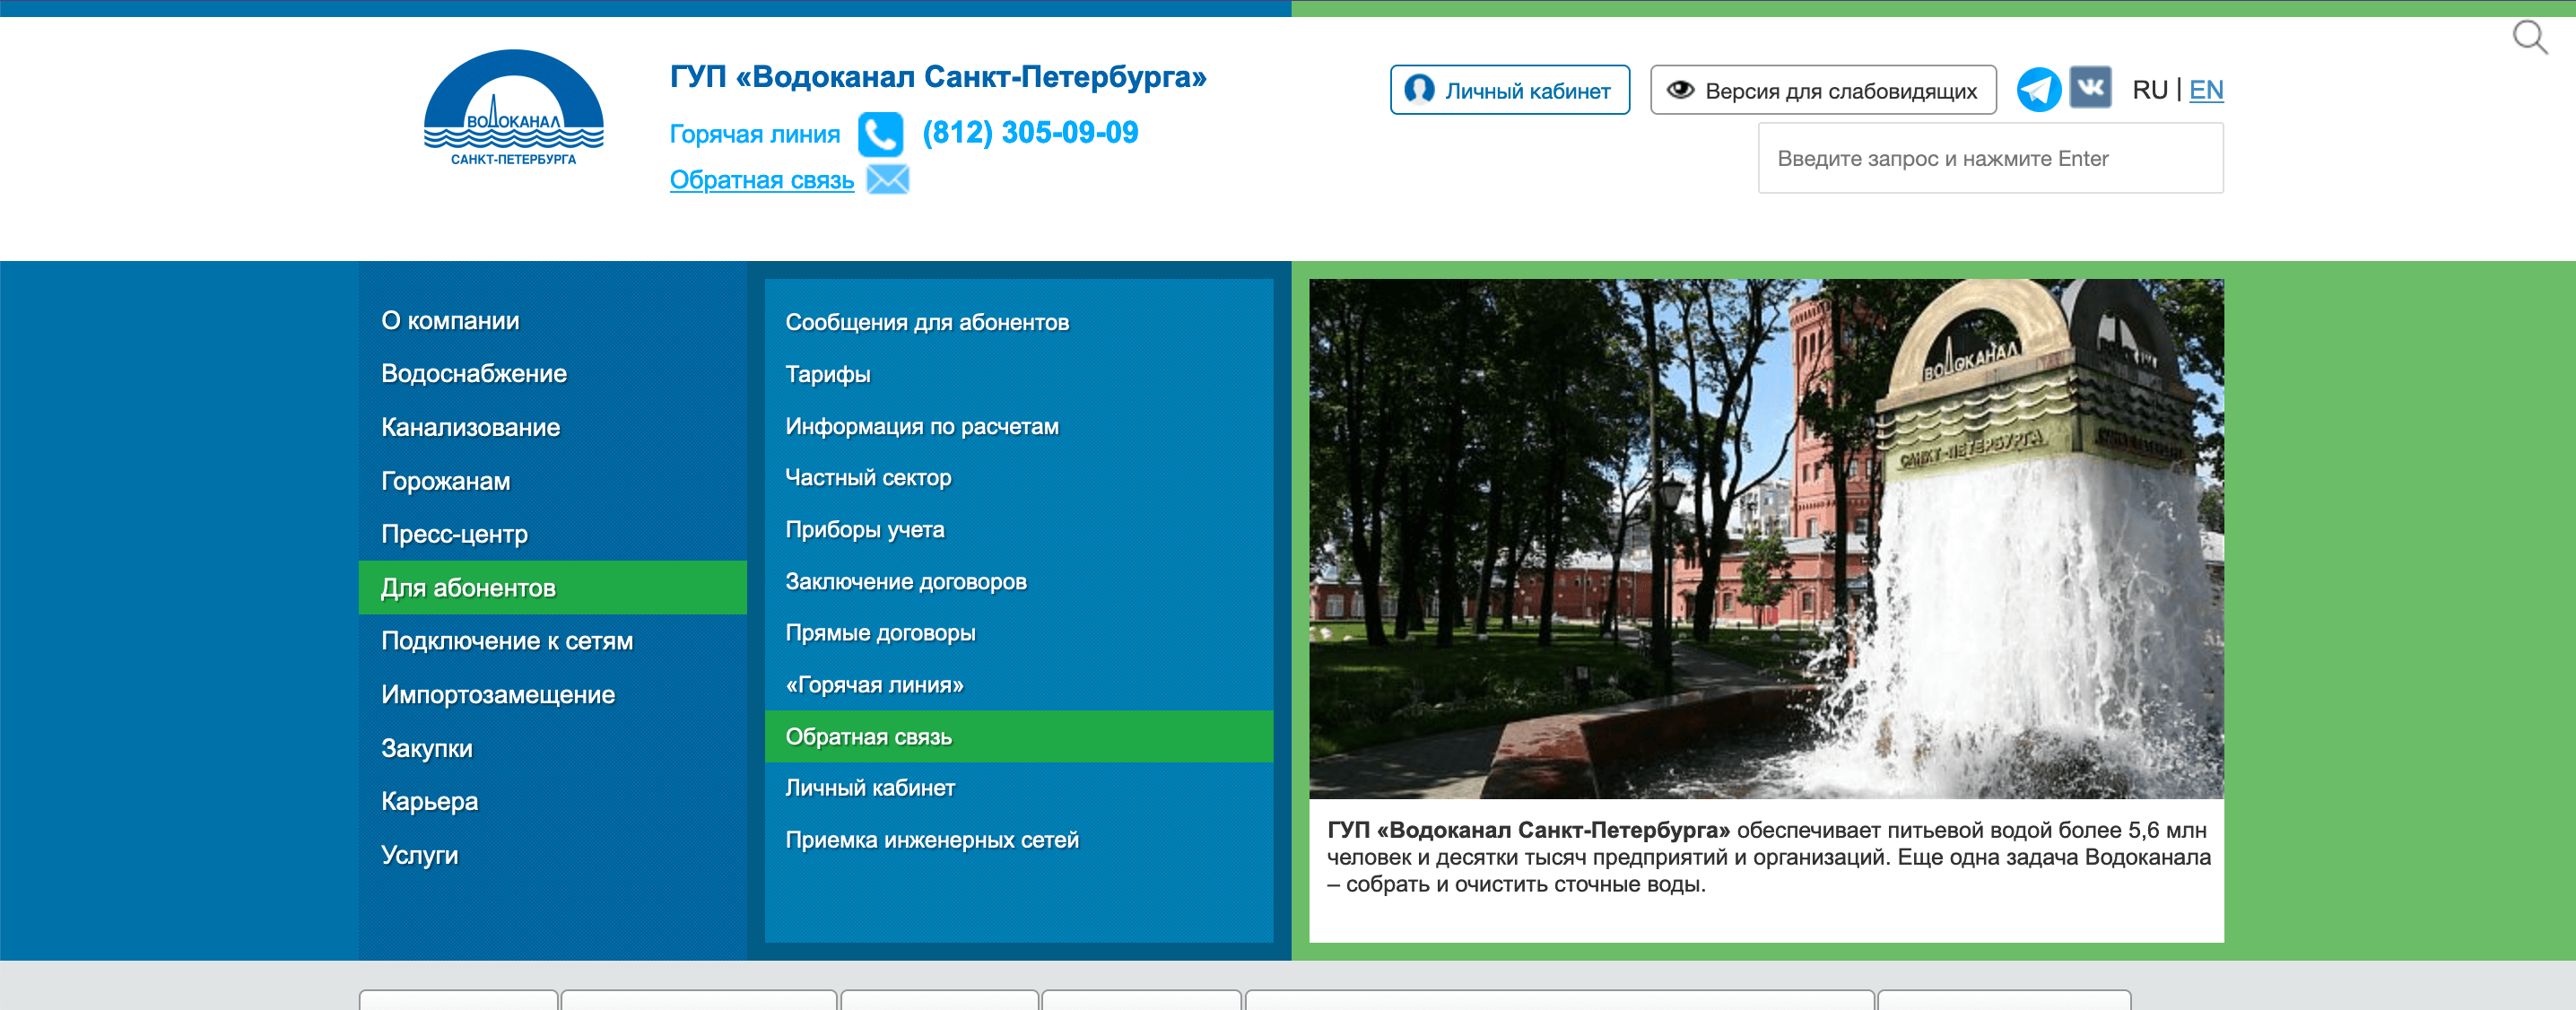The height and width of the screenshot is (1010, 2576).
Task: Open Импортозамещение menu item
Action: [497, 695]
